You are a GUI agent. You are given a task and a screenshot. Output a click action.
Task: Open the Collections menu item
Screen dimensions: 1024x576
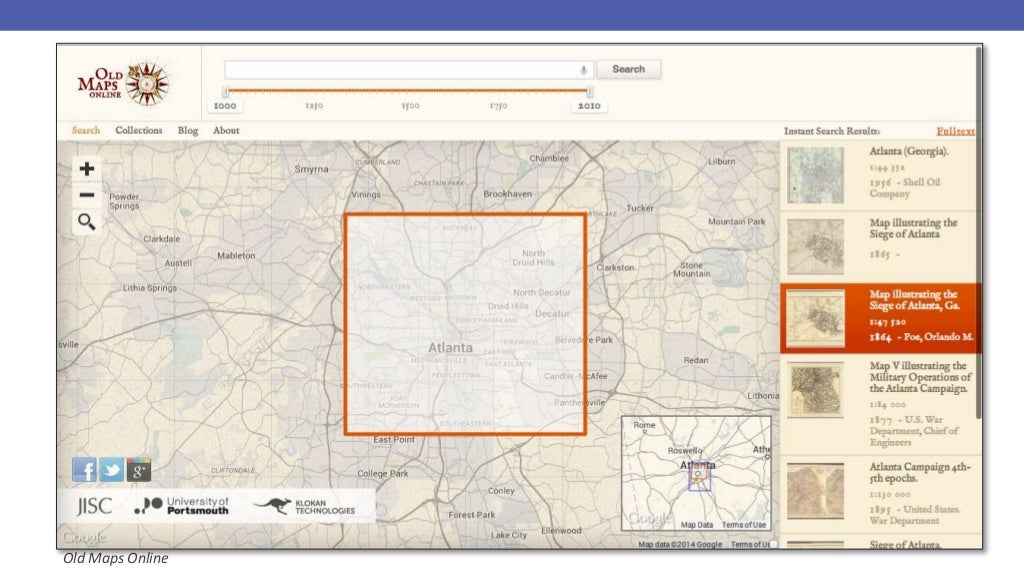138,131
